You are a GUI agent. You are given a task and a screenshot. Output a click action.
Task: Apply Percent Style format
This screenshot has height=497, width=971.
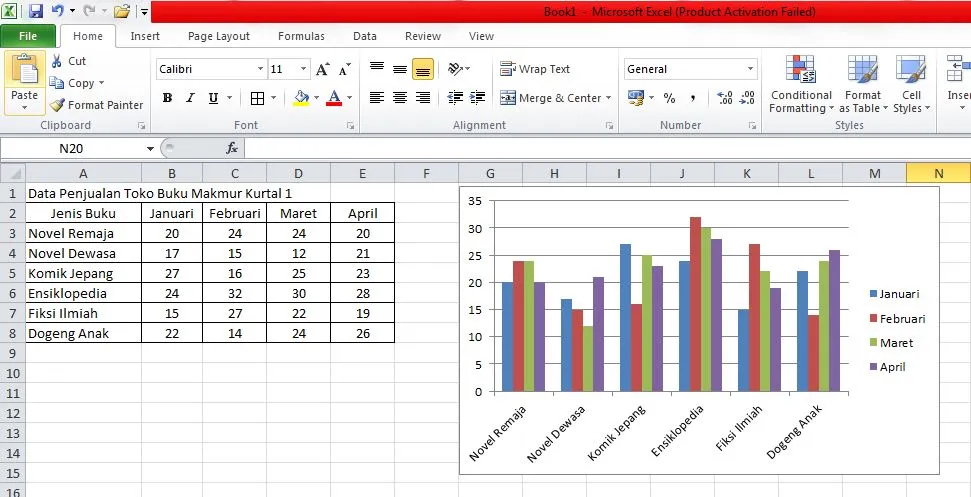[x=669, y=98]
